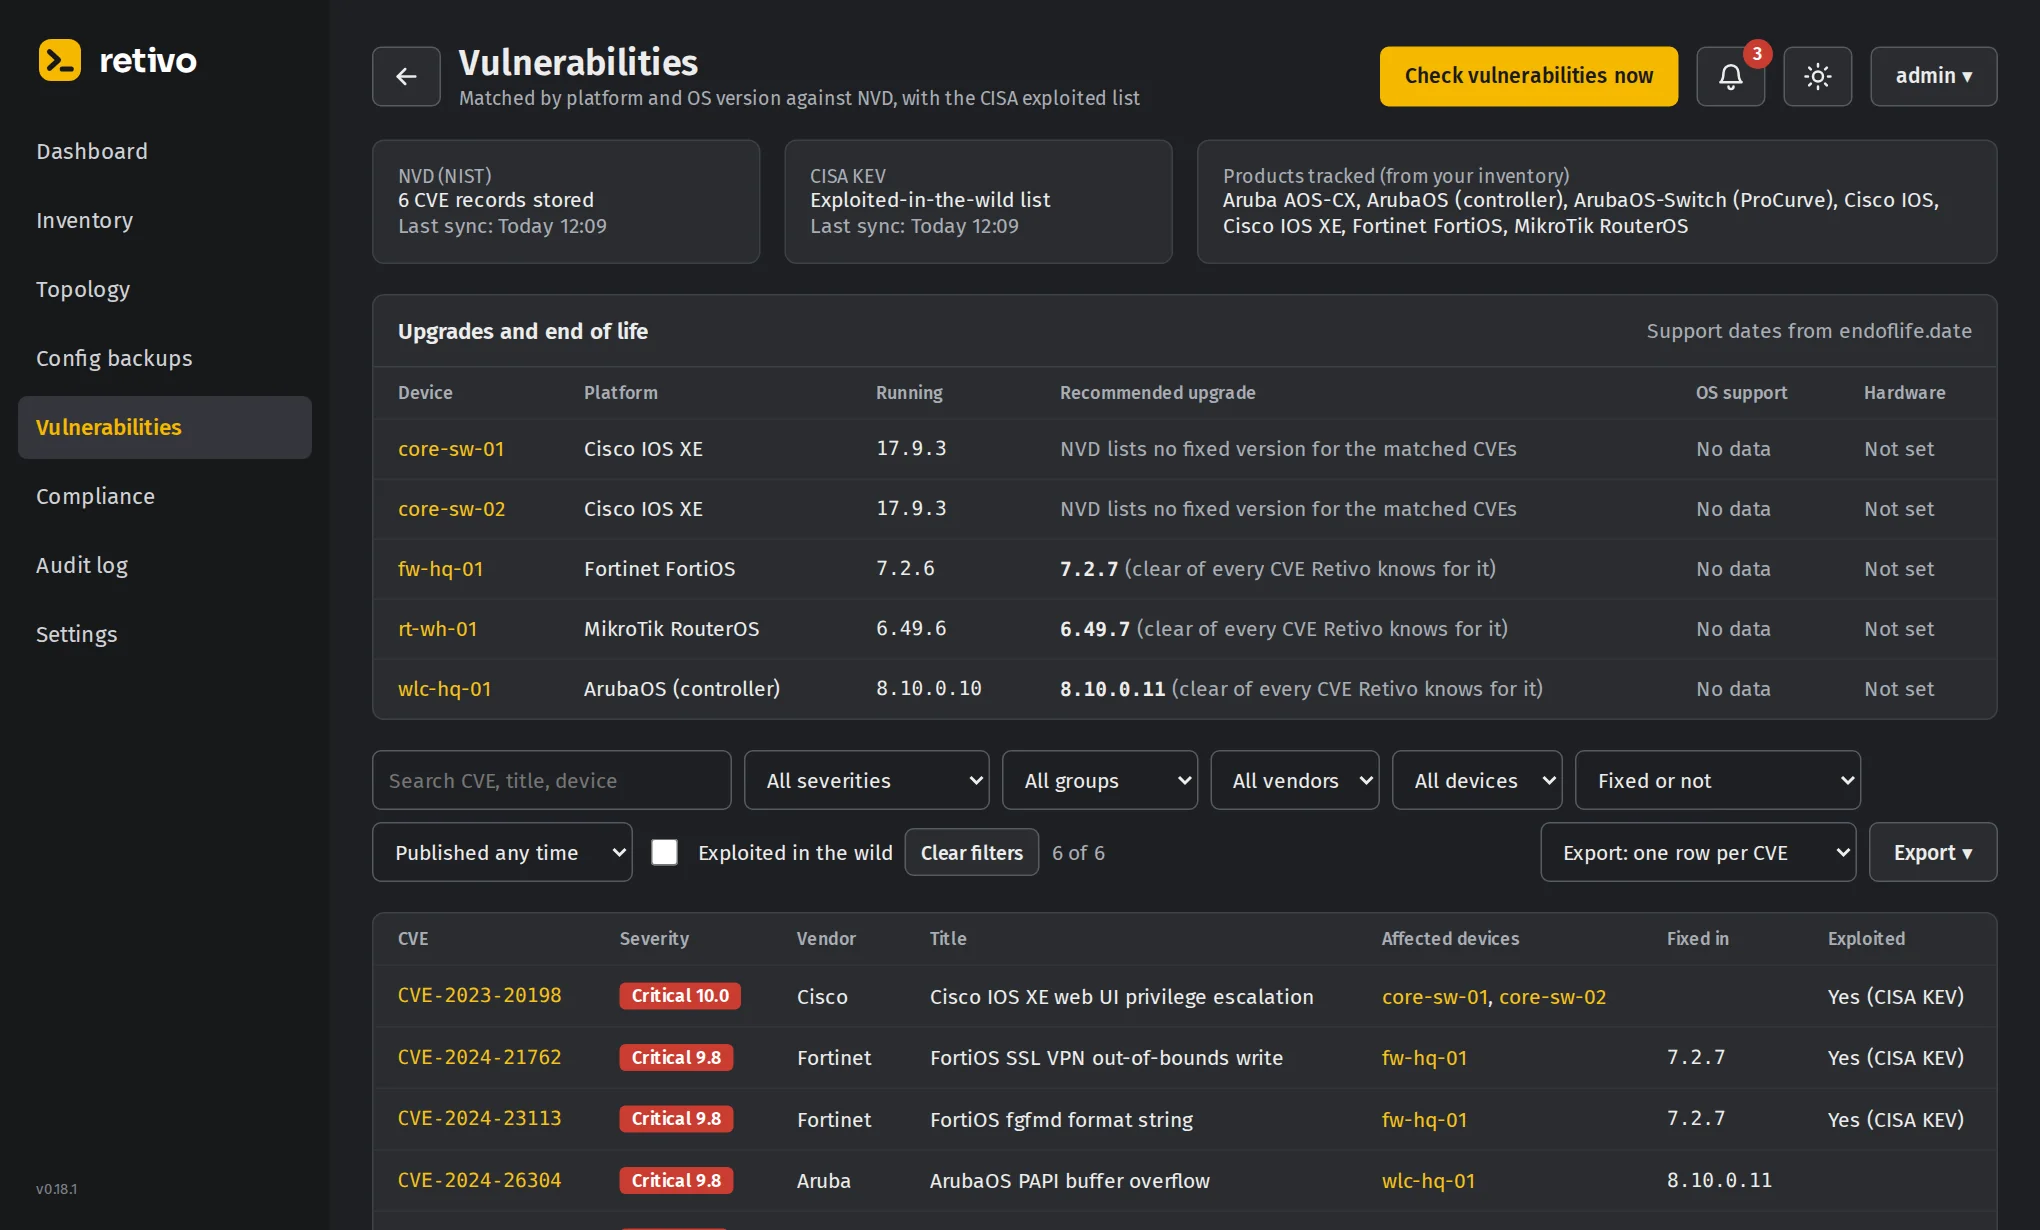The height and width of the screenshot is (1230, 2040).
Task: Expand the Published any time dropdown
Action: 502,852
